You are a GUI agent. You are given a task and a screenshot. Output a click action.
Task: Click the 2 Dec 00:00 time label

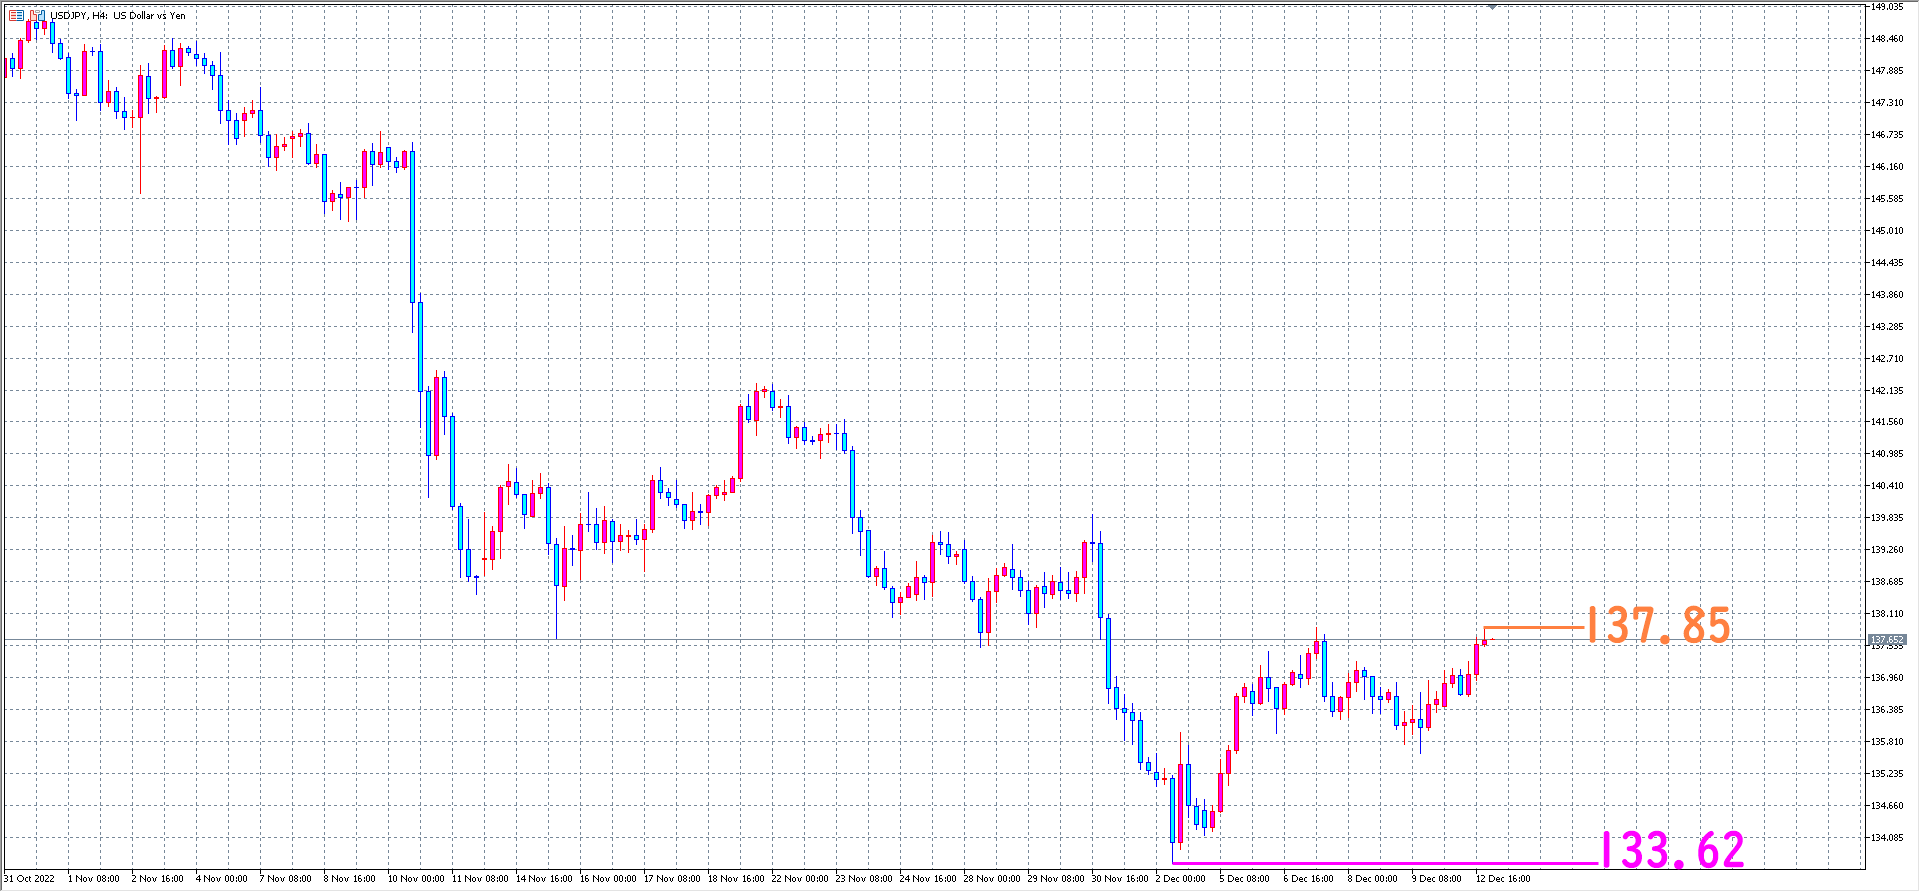(1181, 879)
